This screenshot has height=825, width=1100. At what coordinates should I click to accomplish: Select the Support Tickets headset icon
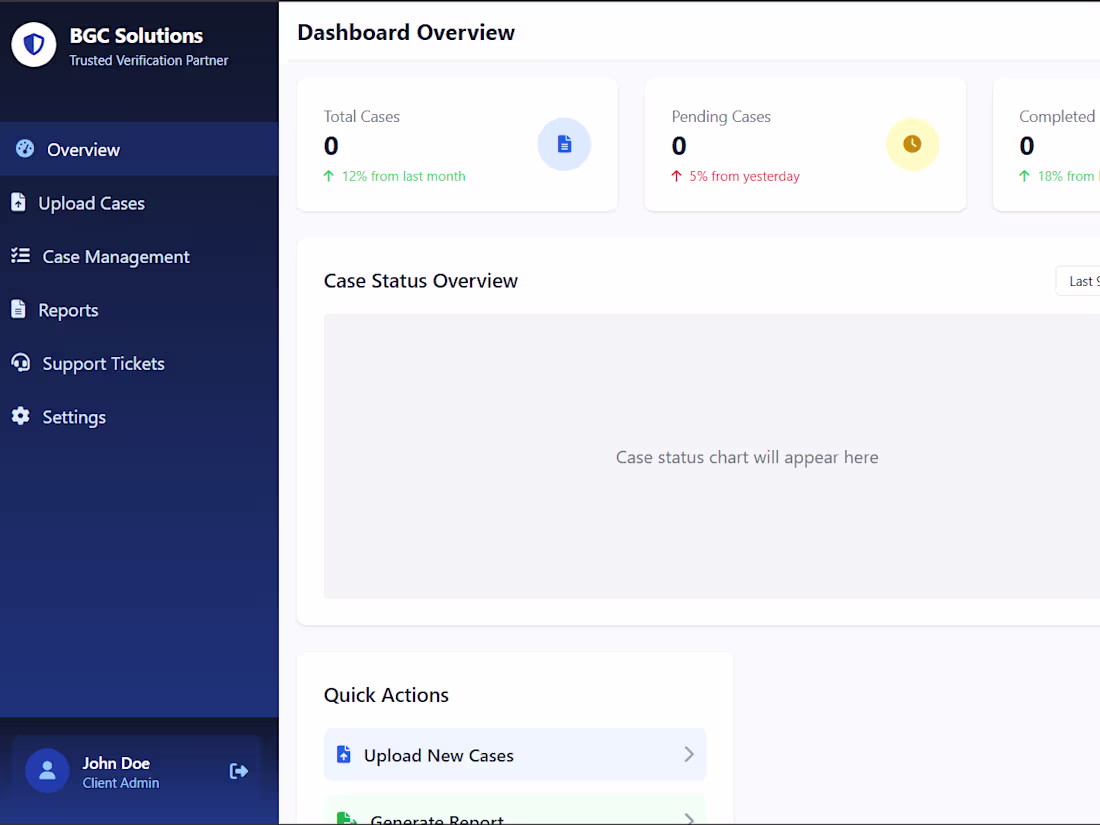click(20, 363)
